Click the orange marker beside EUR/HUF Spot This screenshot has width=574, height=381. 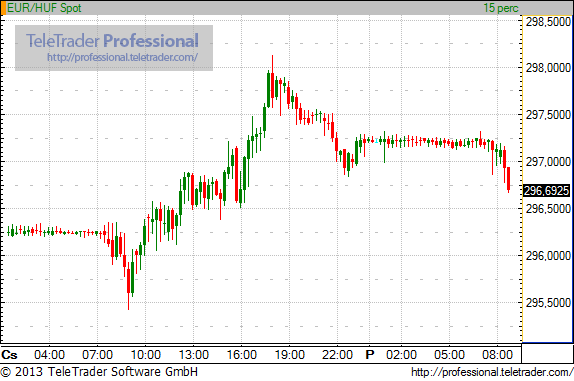coord(3,8)
